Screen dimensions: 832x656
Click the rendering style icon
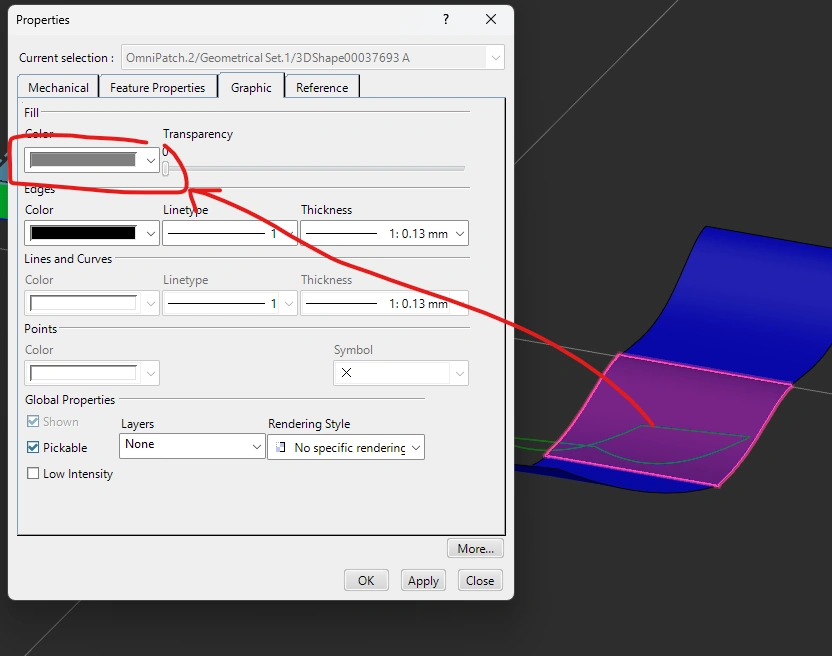pos(281,447)
